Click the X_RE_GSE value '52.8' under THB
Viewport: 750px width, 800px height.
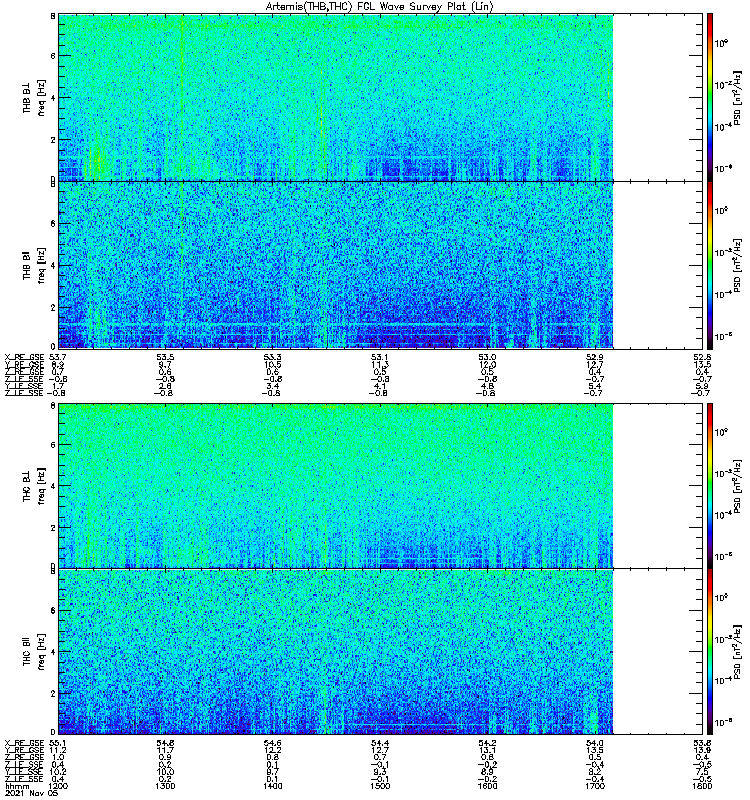(x=703, y=357)
